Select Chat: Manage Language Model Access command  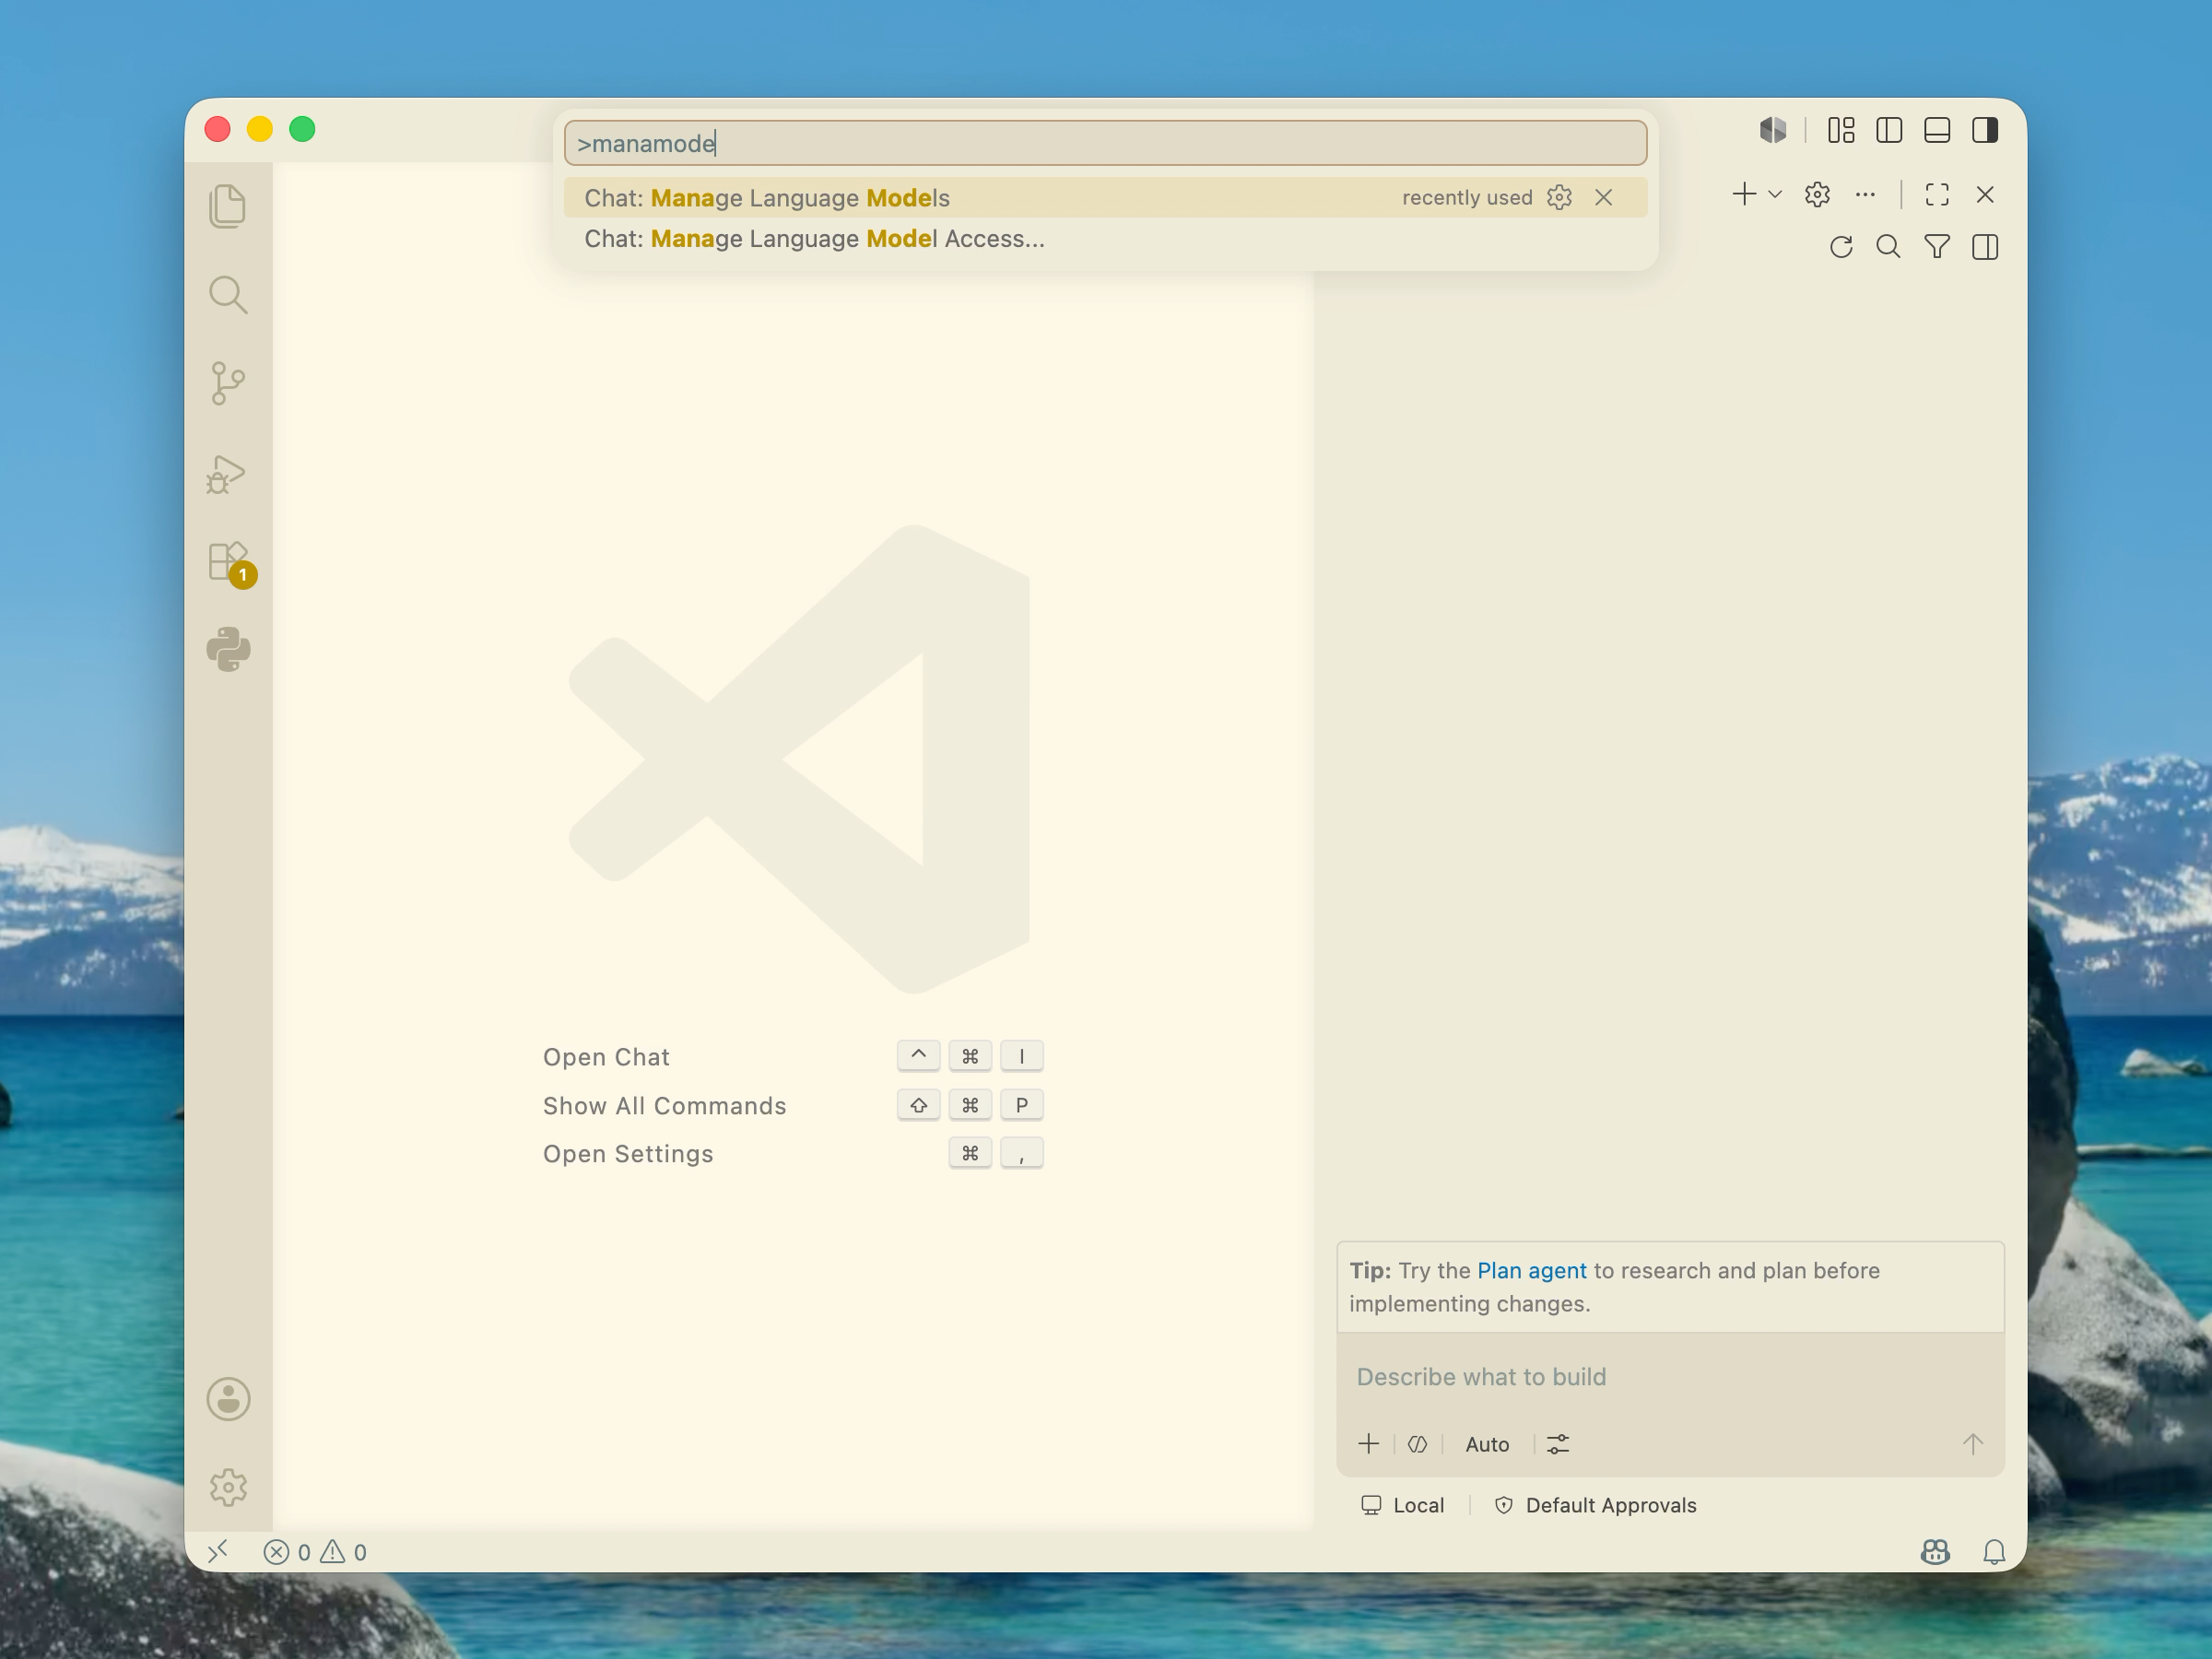point(1105,239)
